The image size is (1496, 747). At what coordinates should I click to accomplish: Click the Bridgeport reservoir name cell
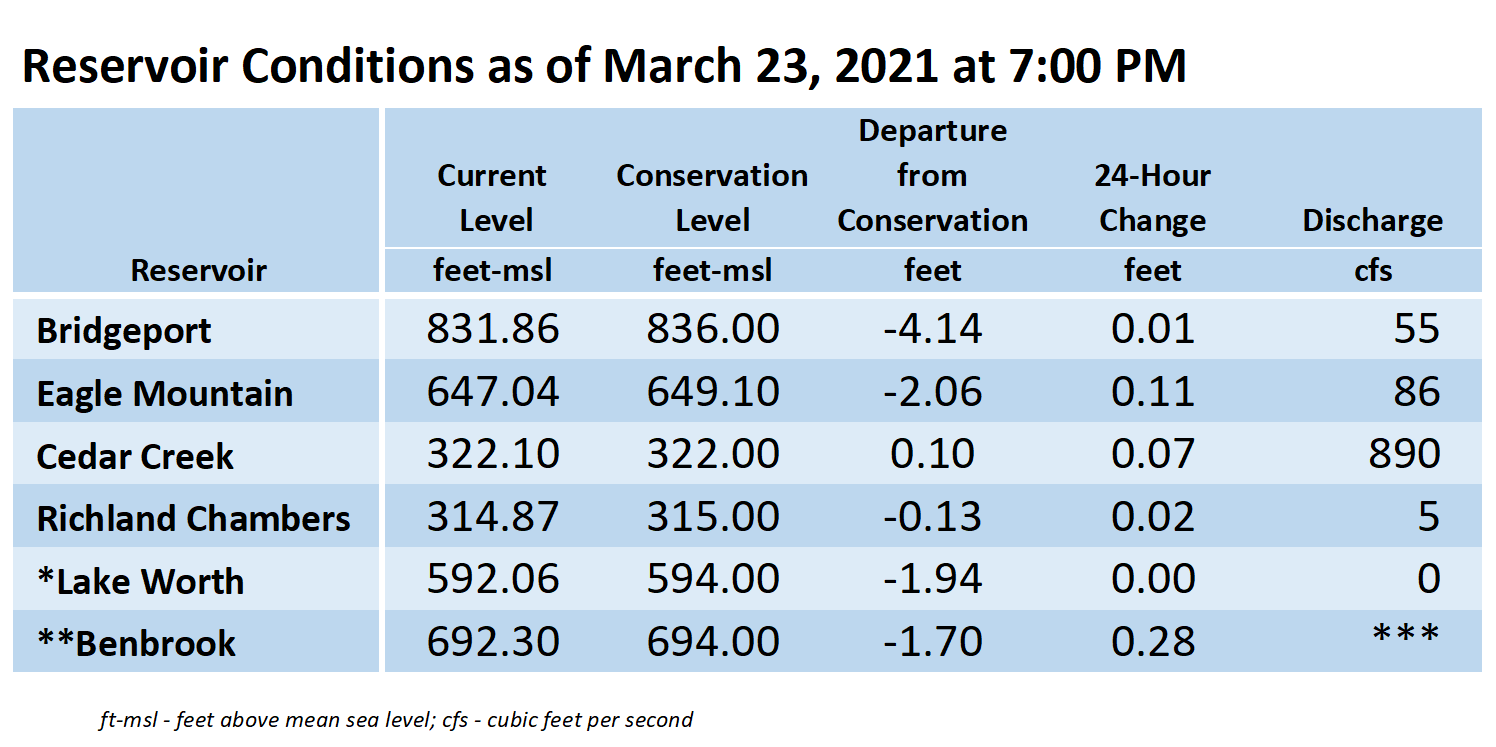pos(123,331)
